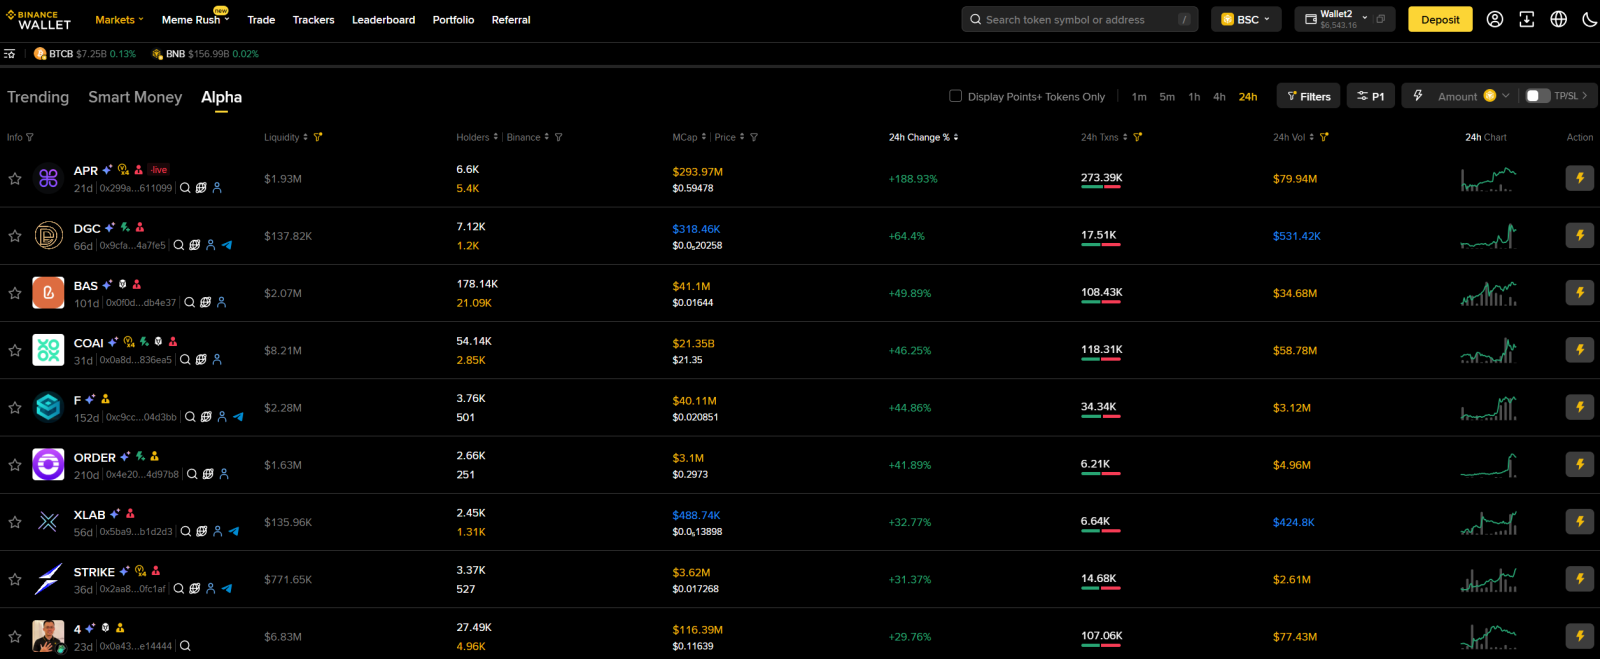Select the Alpha tab
1600x659 pixels.
221,97
